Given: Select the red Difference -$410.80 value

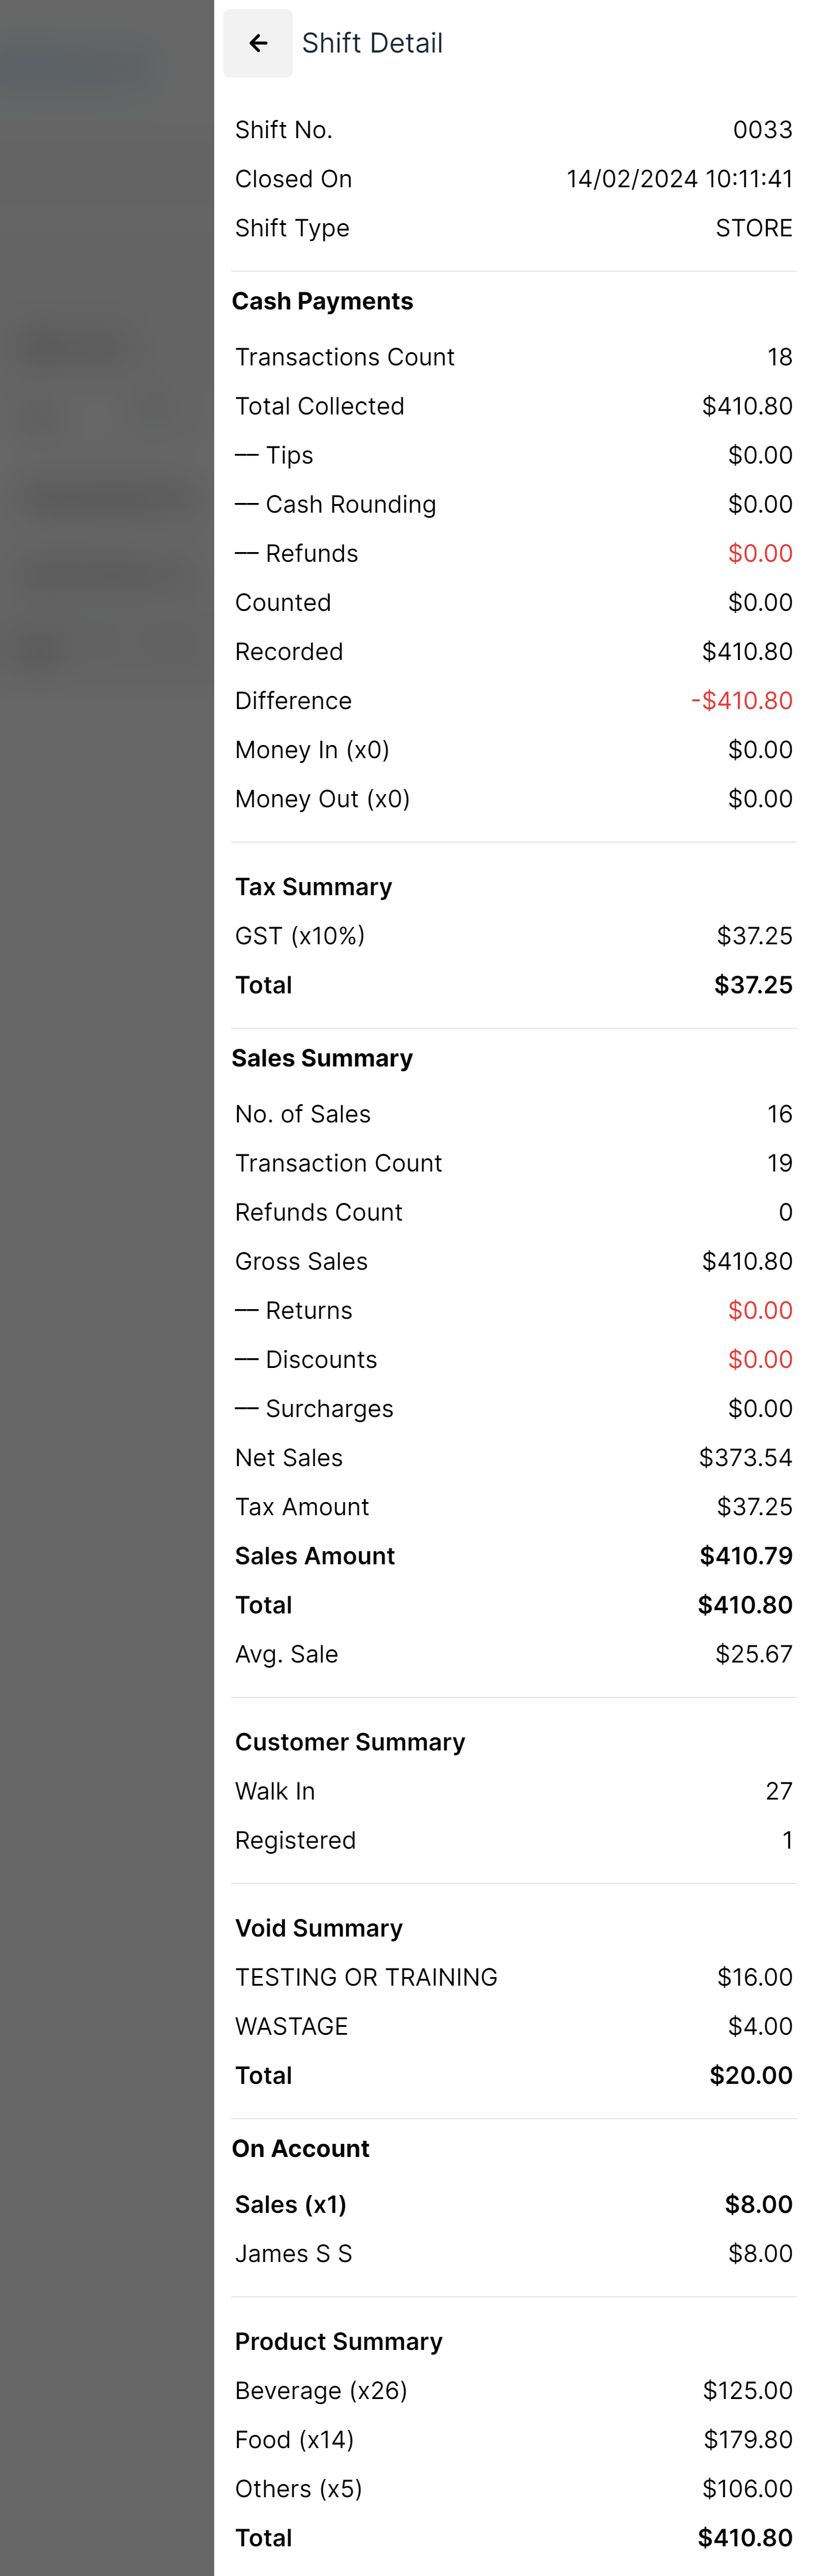Looking at the screenshot, I should (742, 701).
